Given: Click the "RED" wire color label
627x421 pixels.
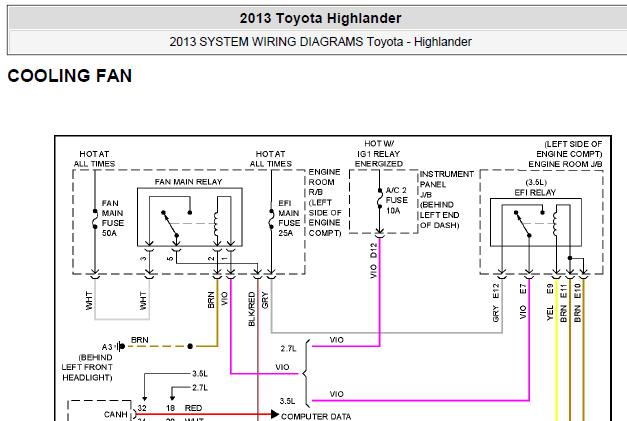Looking at the screenshot, I should point(194,408).
